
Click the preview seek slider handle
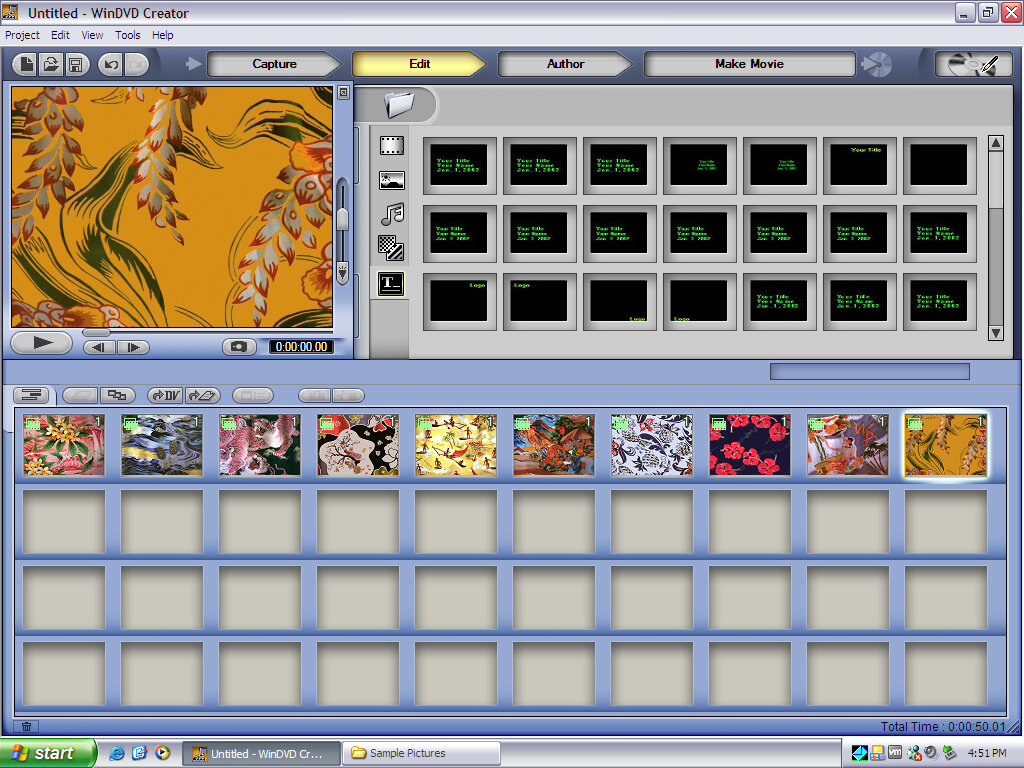(x=96, y=332)
